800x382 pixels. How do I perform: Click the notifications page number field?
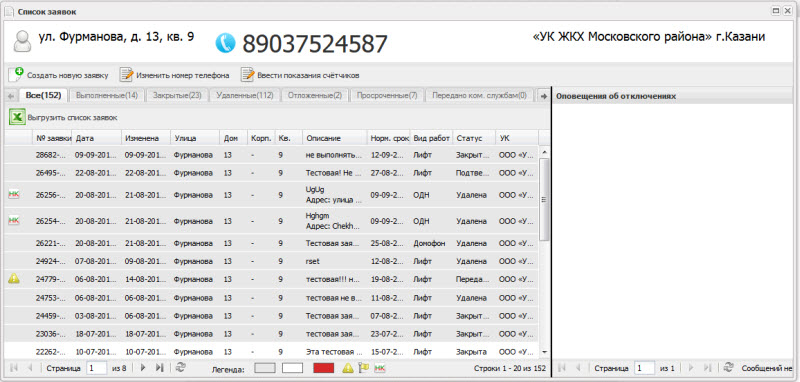point(644,368)
